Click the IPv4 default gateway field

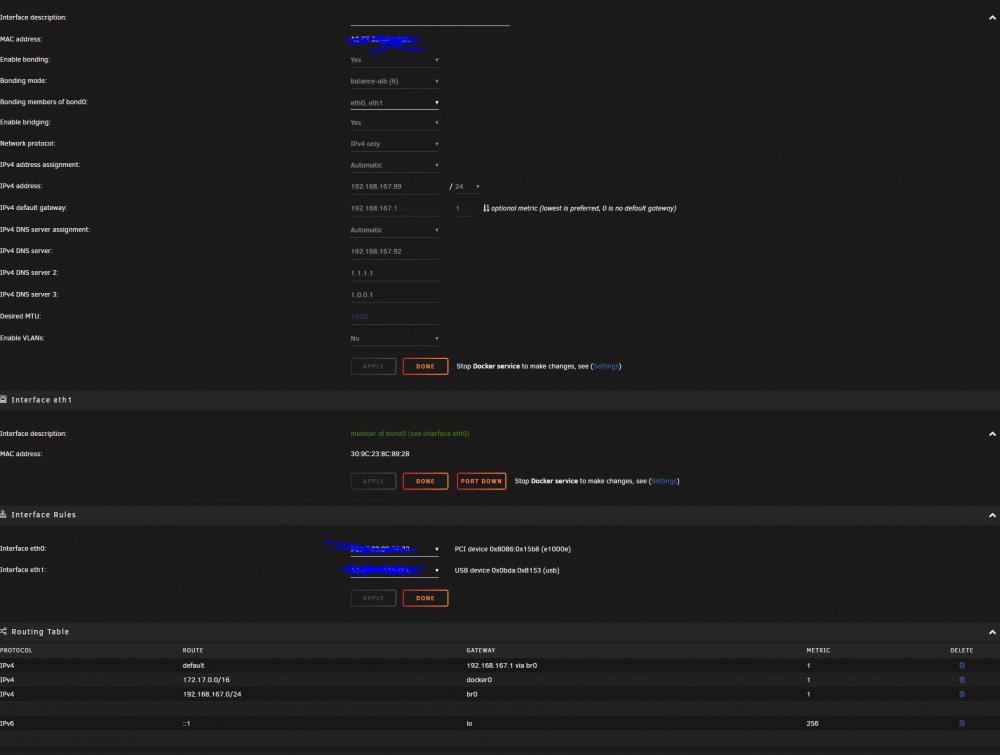[394, 209]
